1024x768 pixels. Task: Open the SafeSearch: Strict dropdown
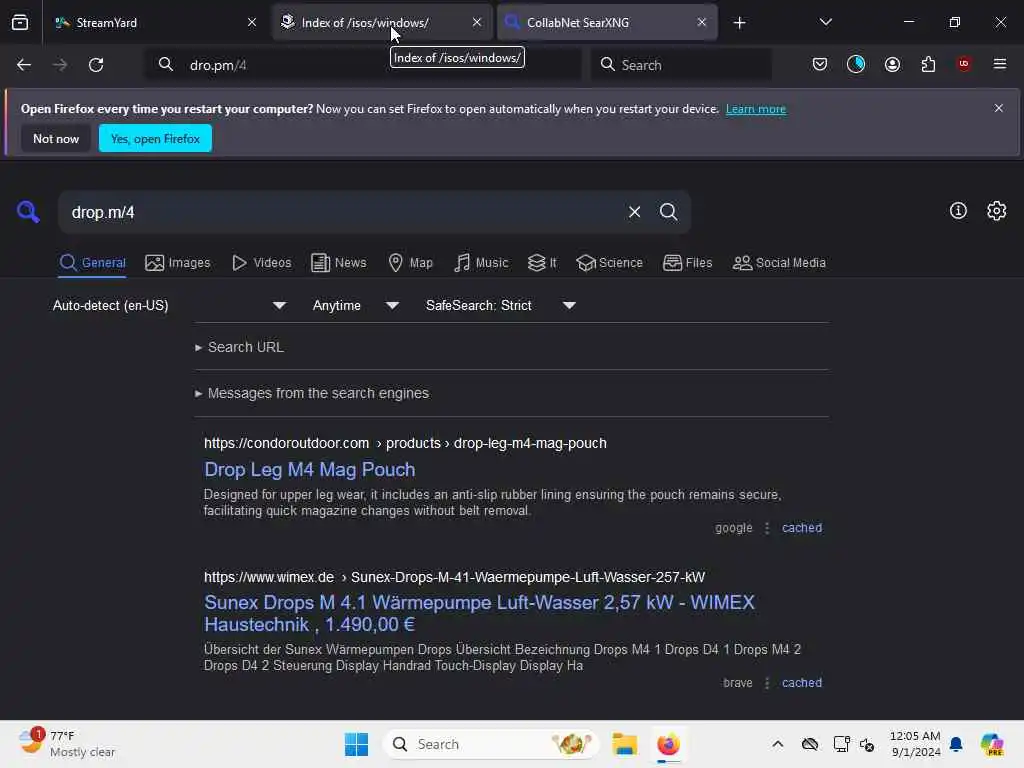tap(501, 305)
